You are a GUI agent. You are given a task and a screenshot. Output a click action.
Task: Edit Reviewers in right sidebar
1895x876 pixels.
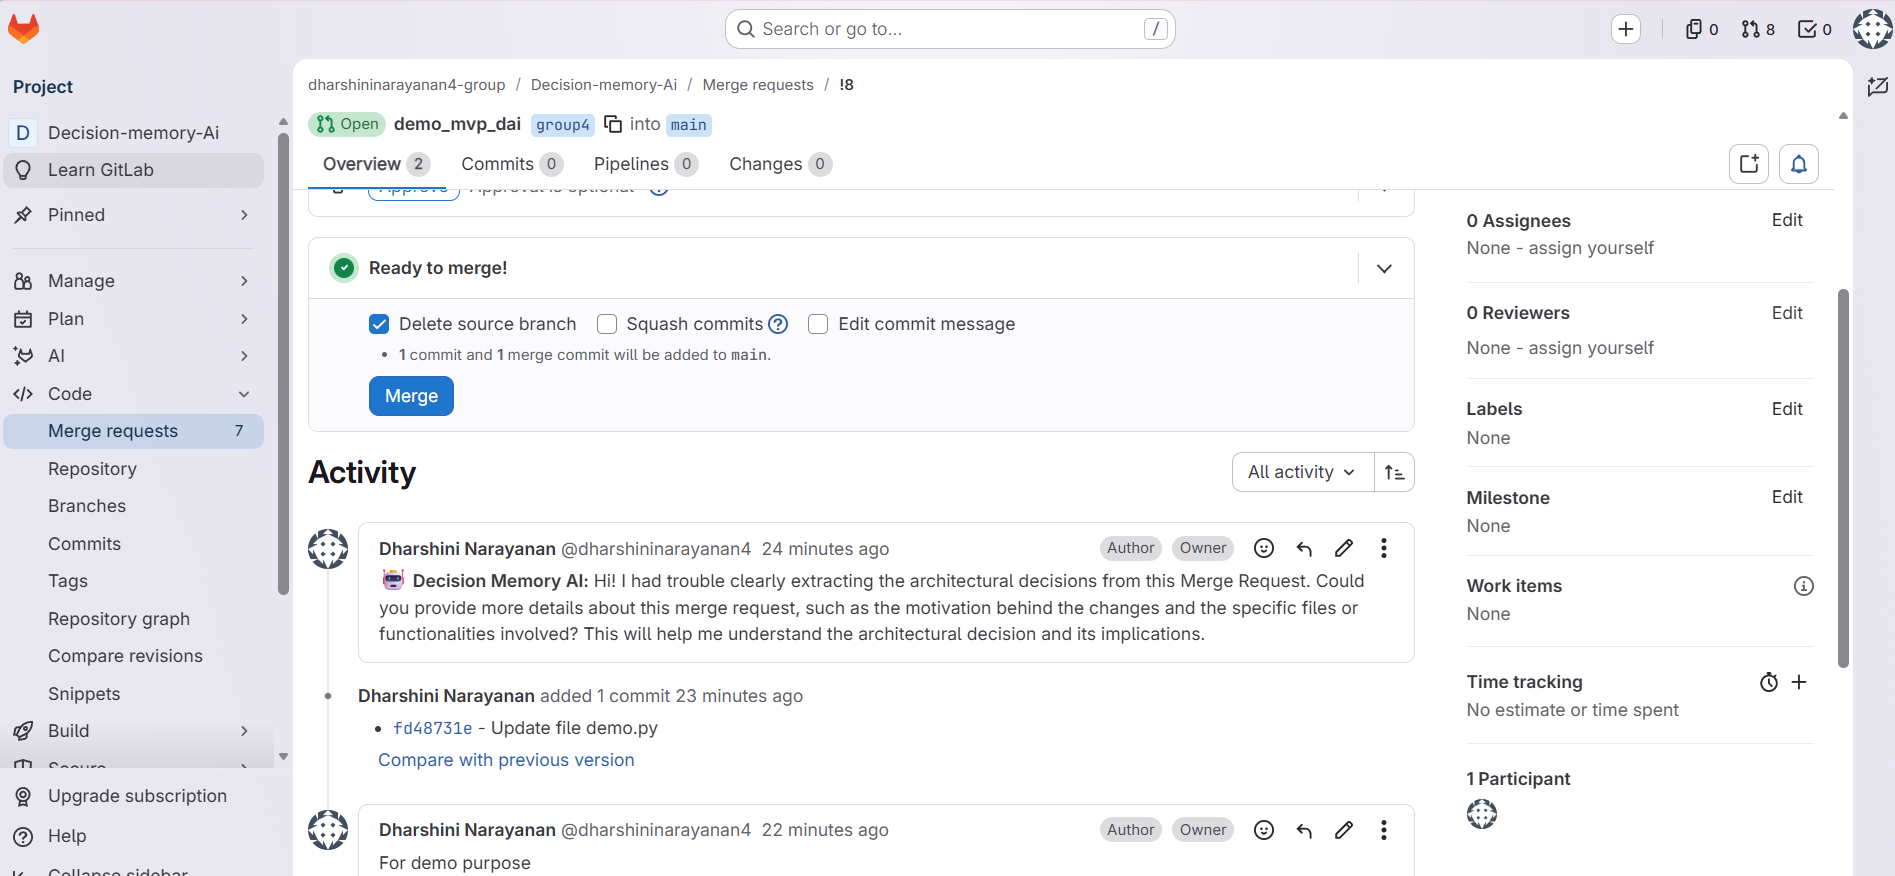[x=1787, y=313]
